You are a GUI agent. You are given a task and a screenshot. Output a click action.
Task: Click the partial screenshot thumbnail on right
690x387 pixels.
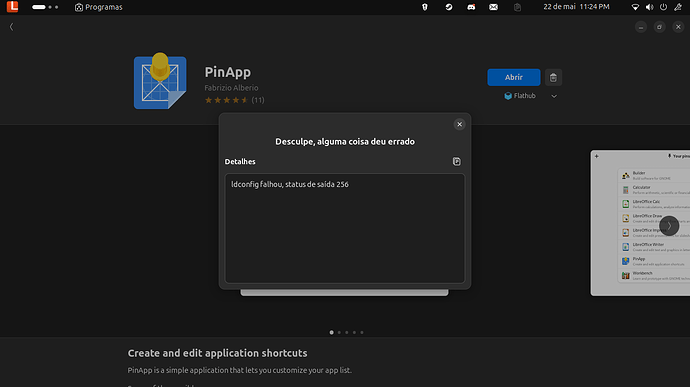click(640, 223)
